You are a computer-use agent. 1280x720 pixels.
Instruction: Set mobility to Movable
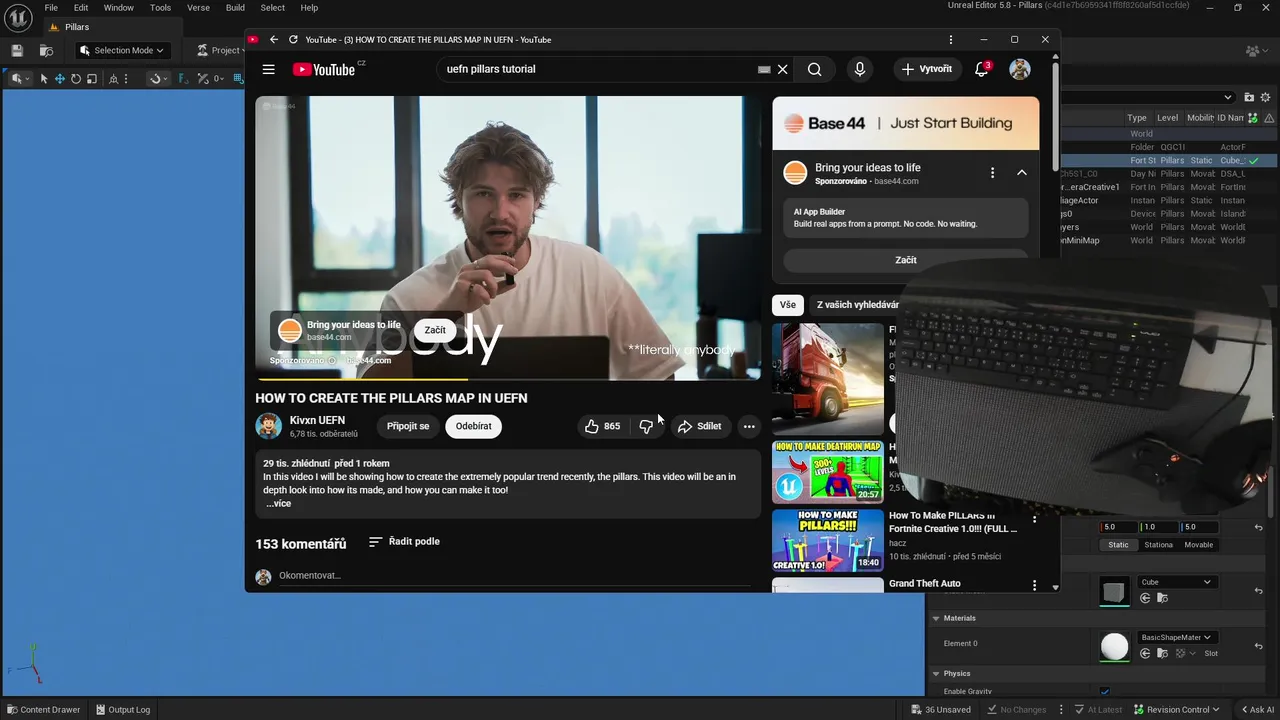pos(1198,545)
